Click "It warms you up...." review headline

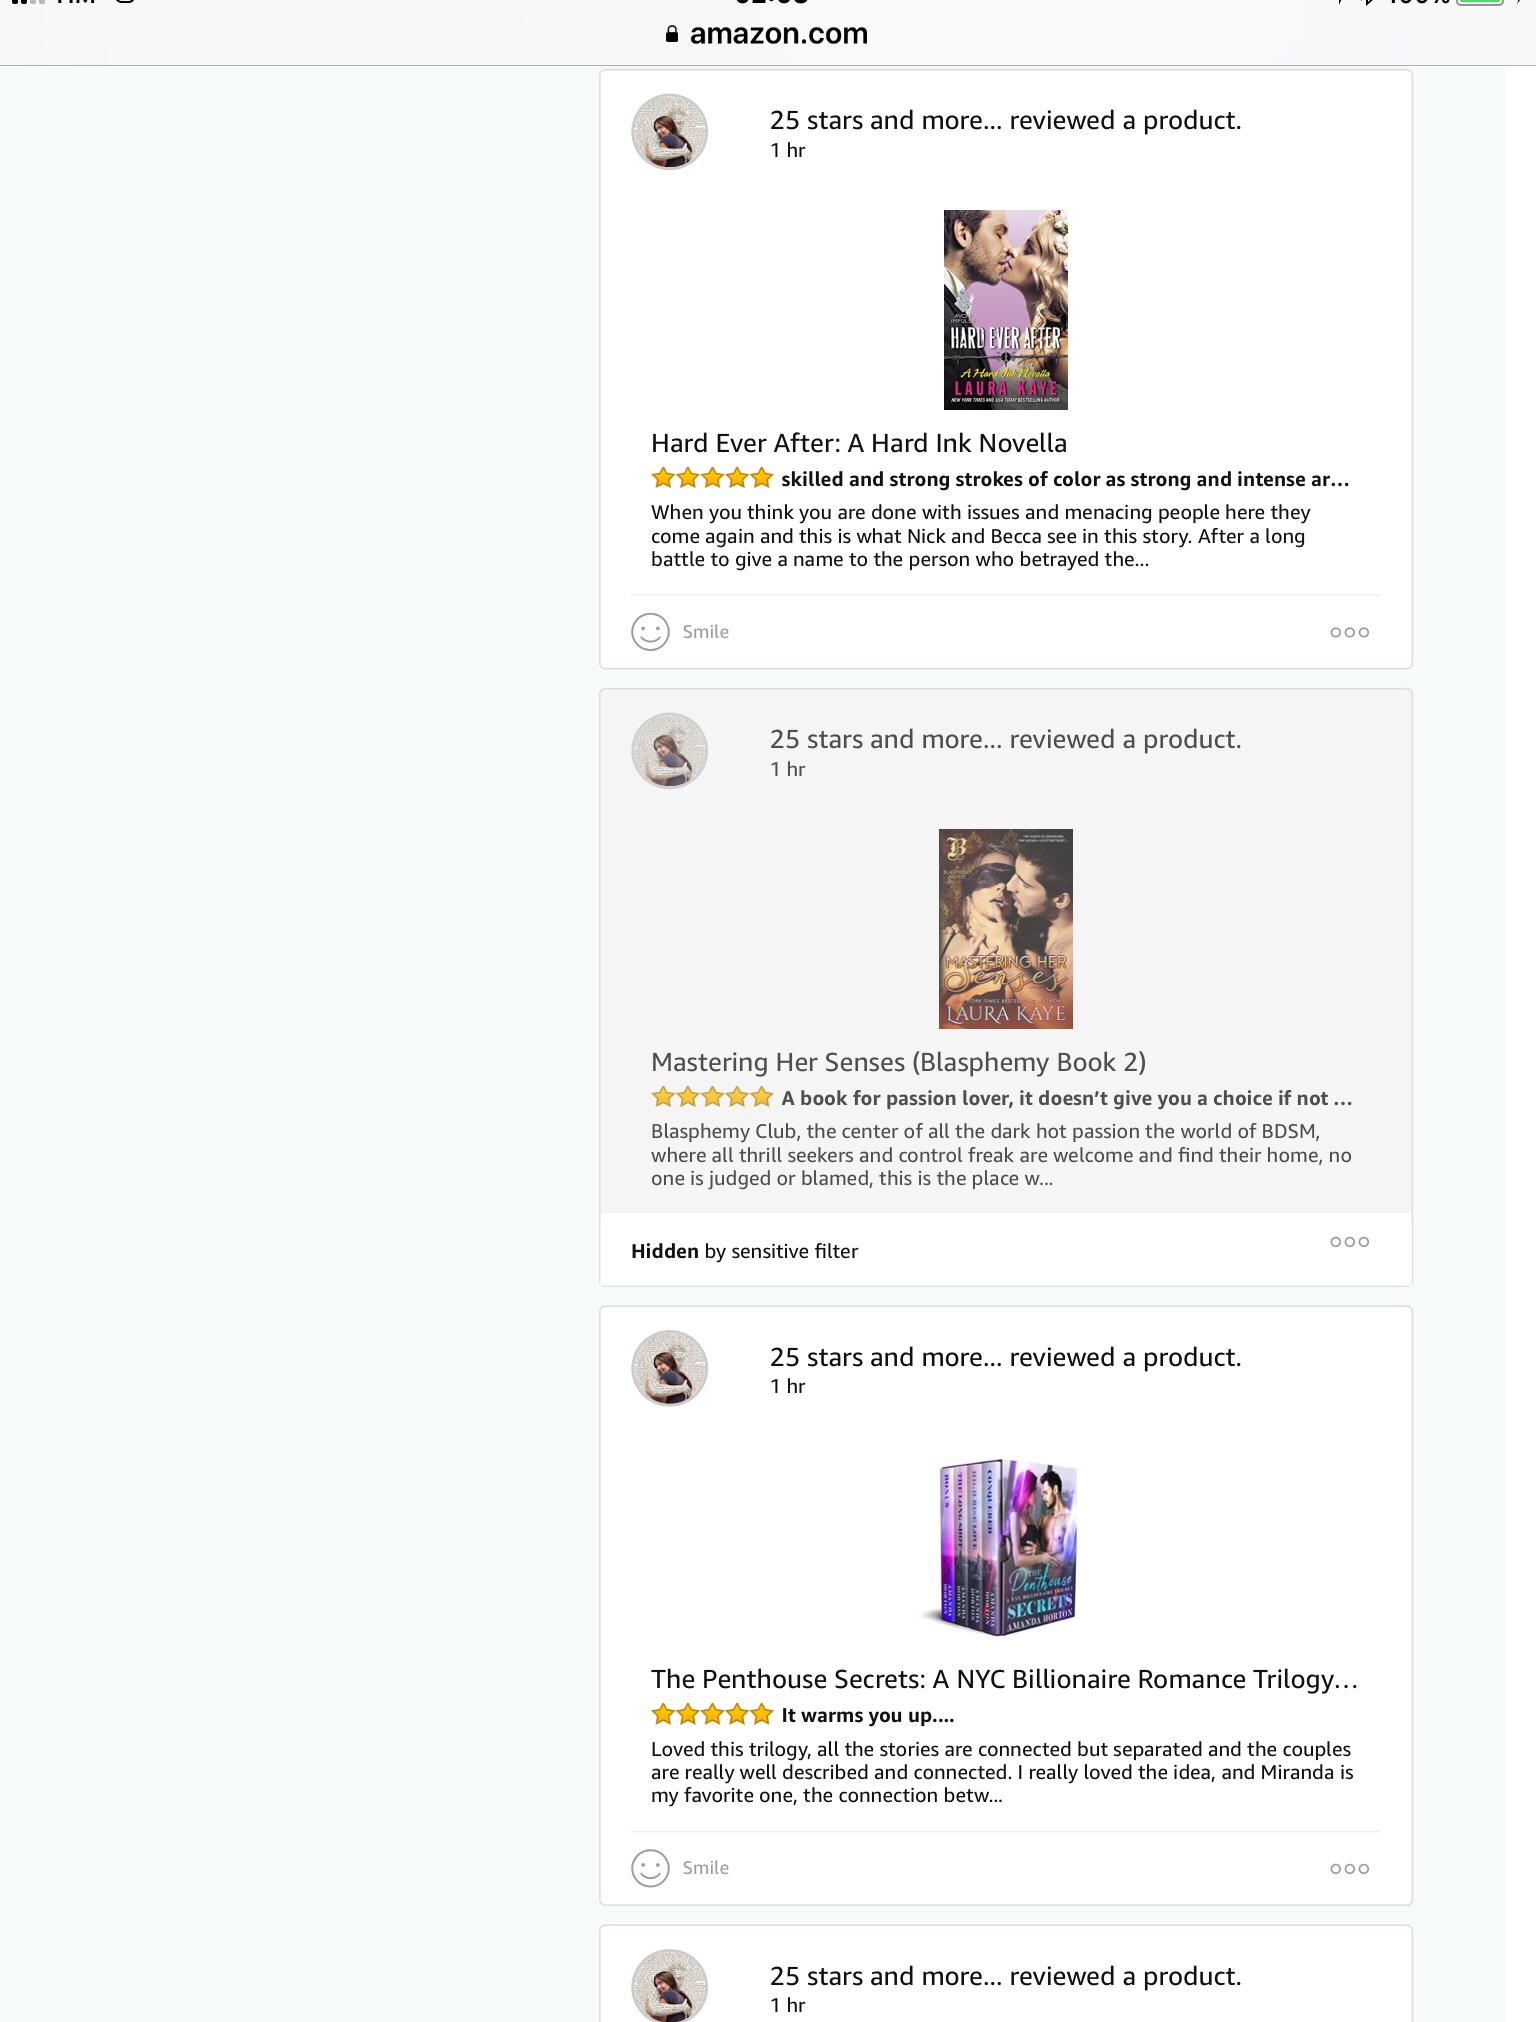tap(867, 1715)
